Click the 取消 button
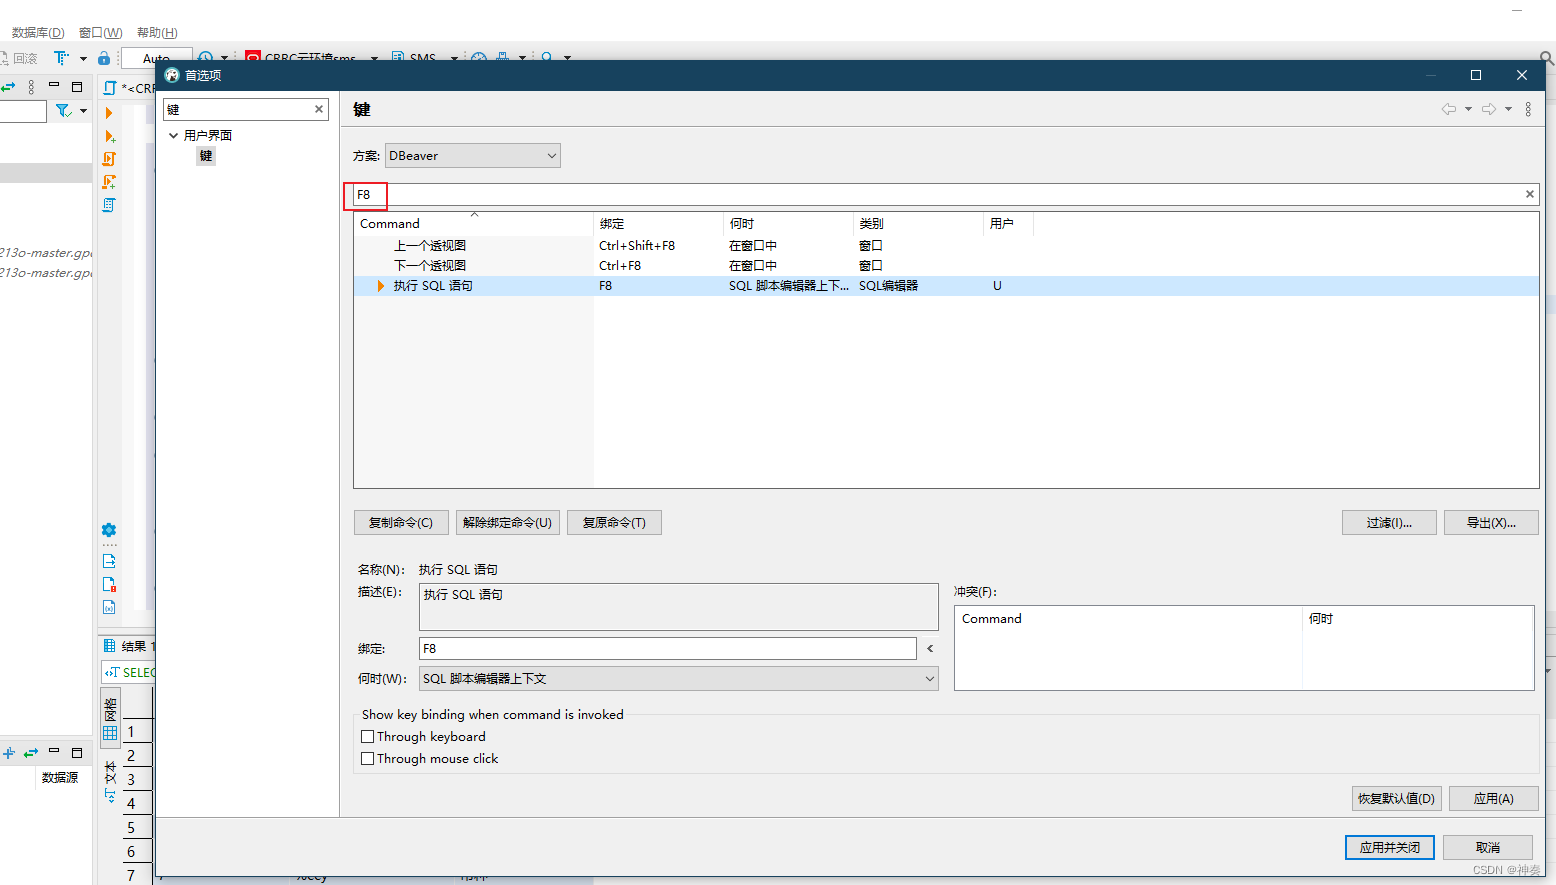This screenshot has width=1556, height=885. point(1488,847)
